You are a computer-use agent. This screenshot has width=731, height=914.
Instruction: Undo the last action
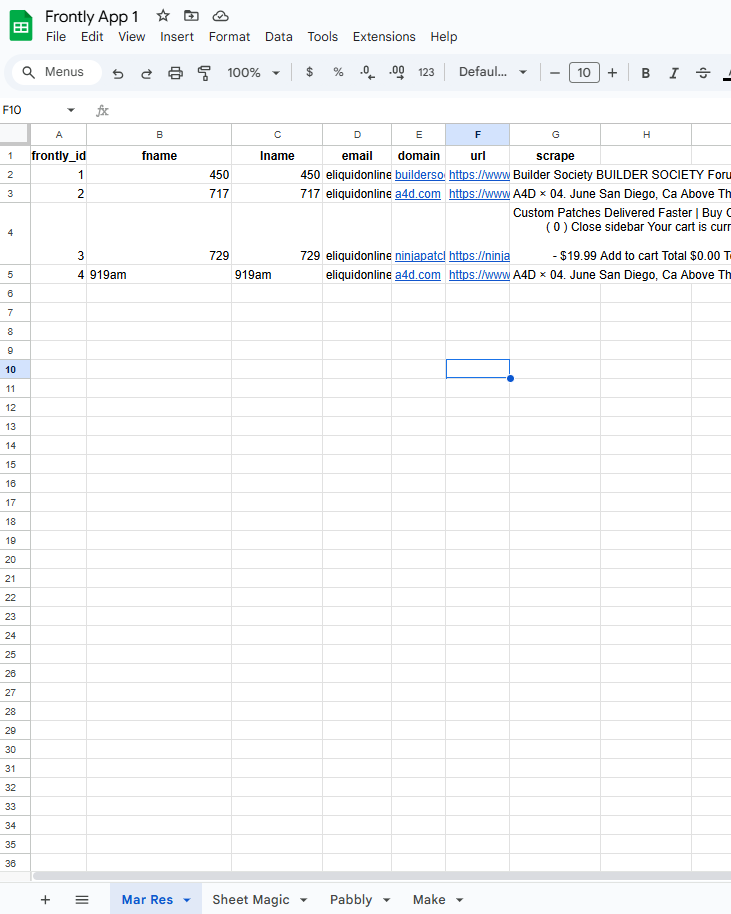click(x=118, y=73)
